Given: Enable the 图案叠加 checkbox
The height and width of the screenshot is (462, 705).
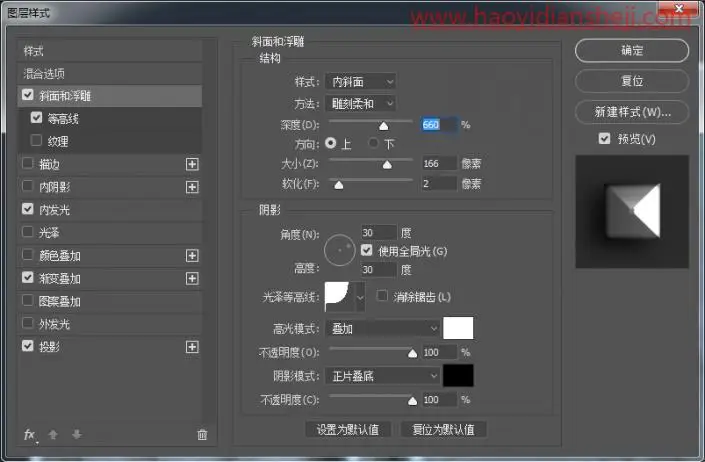Looking at the screenshot, I should pyautogui.click(x=27, y=300).
